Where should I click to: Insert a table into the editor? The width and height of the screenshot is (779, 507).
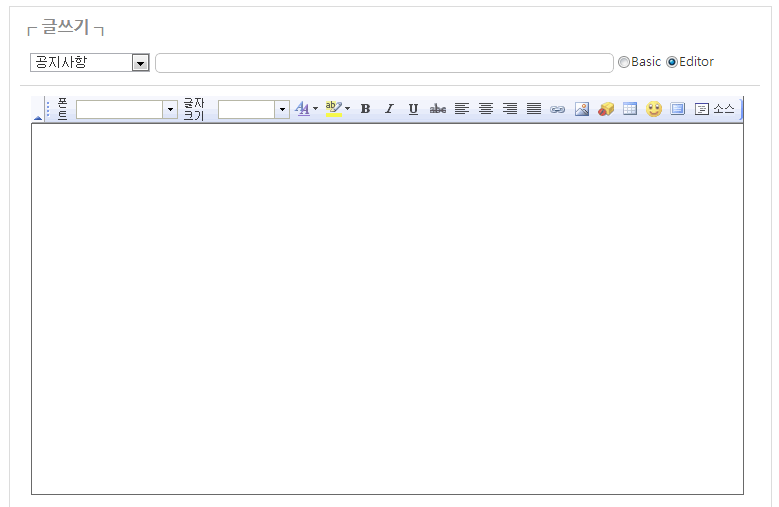(x=630, y=109)
